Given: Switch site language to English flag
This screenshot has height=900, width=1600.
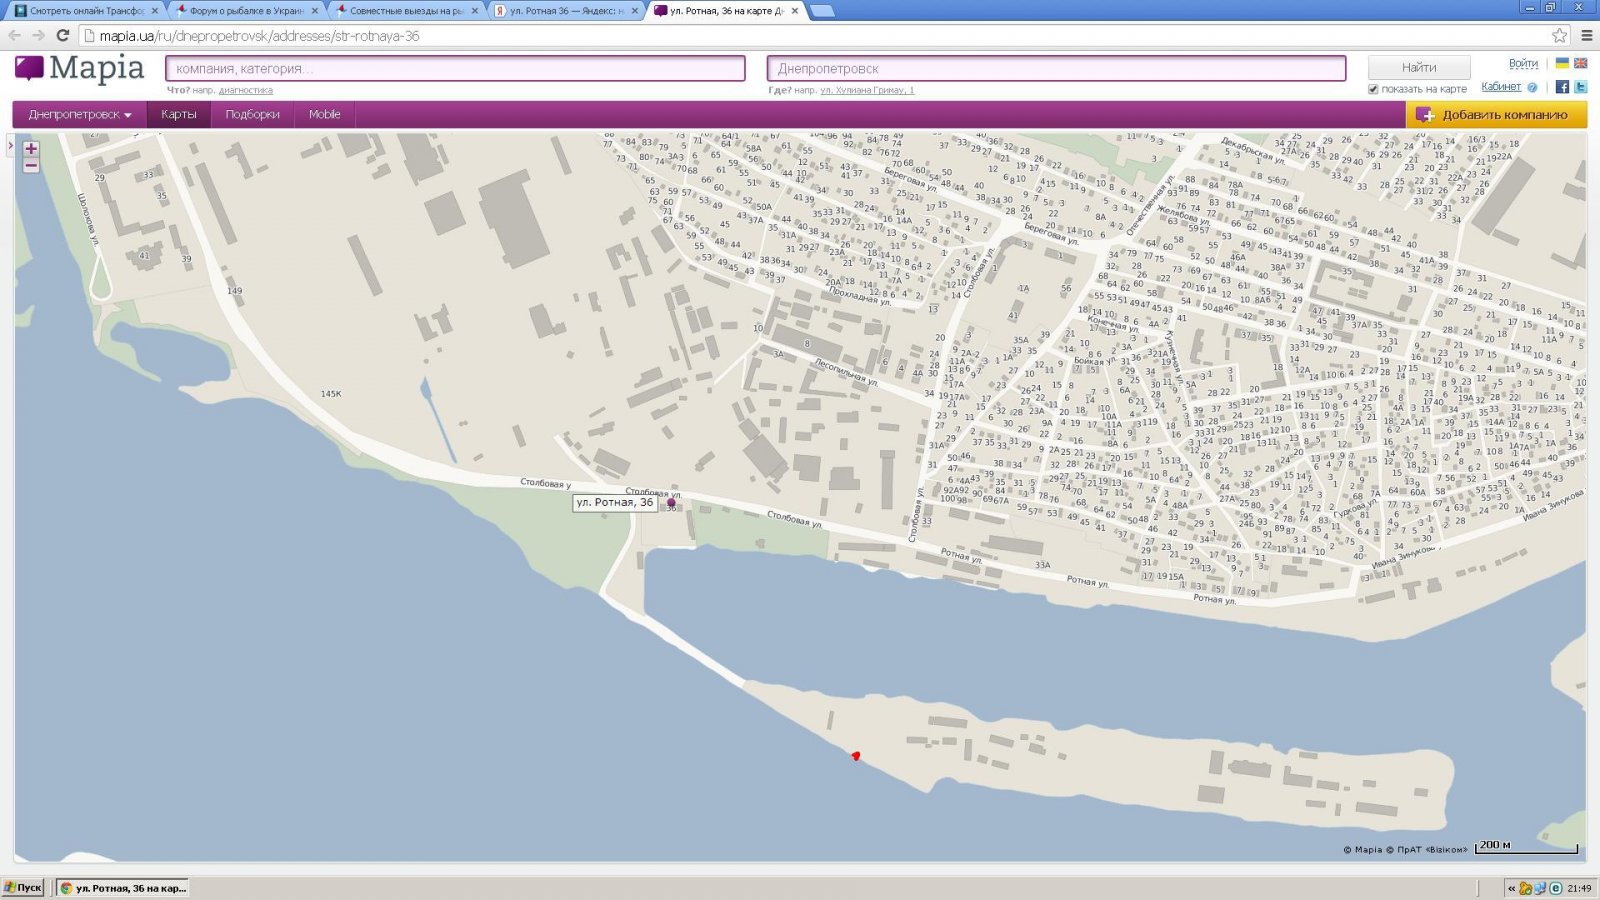Looking at the screenshot, I should (1580, 63).
